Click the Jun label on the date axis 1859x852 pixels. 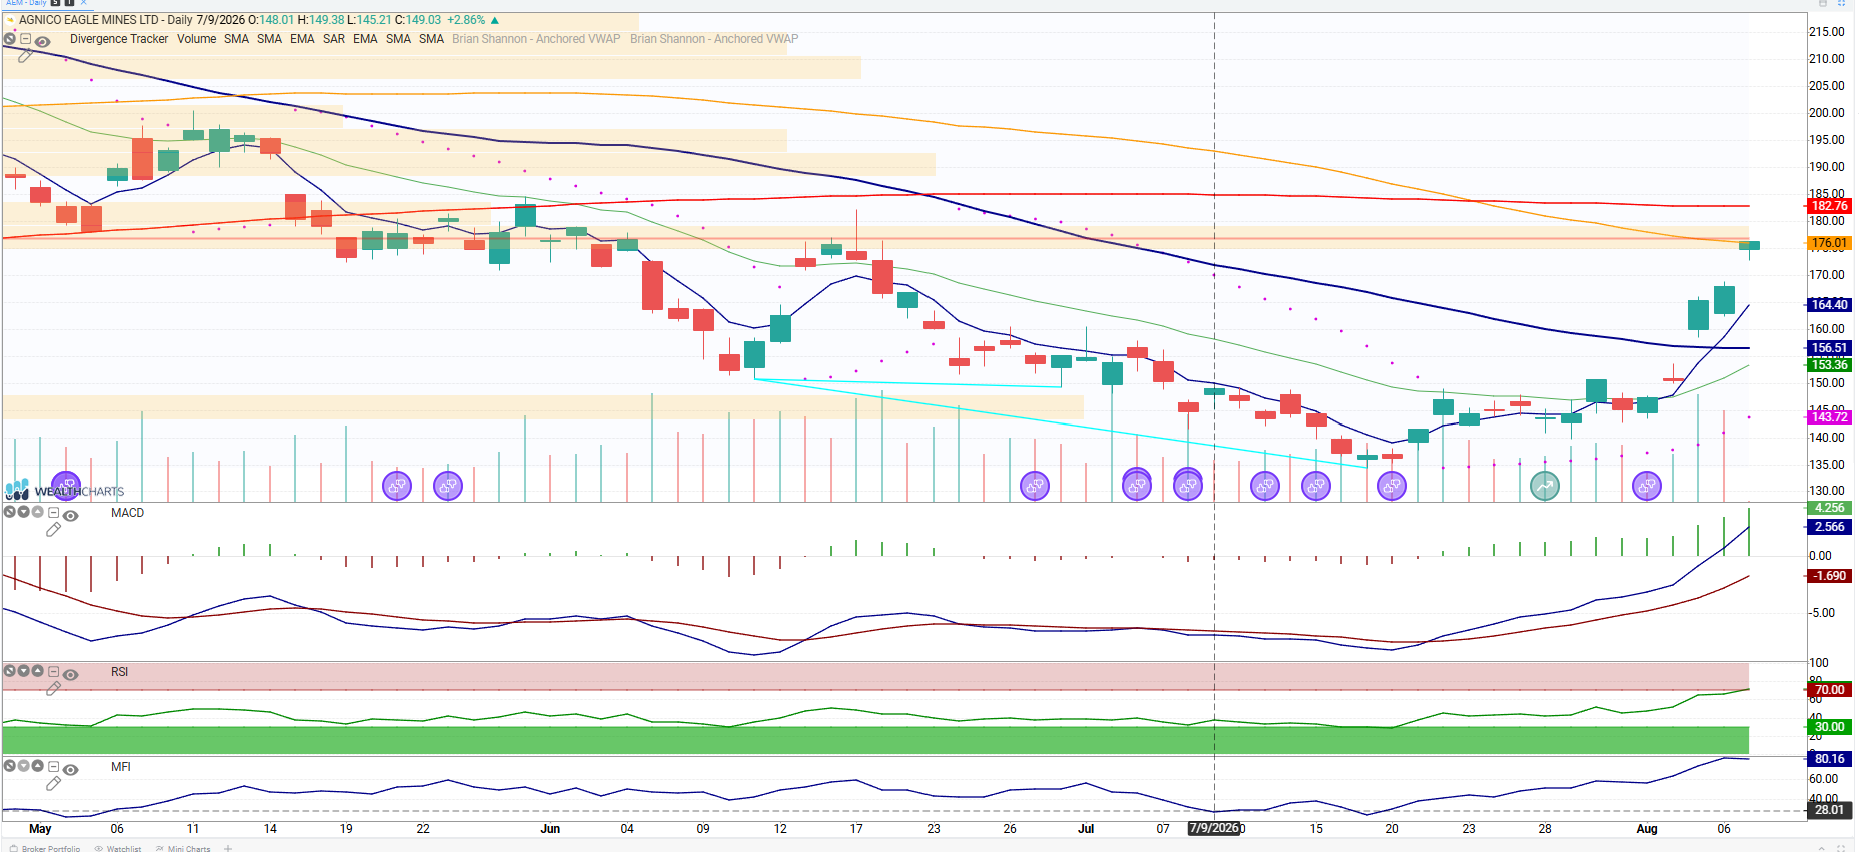coord(550,829)
